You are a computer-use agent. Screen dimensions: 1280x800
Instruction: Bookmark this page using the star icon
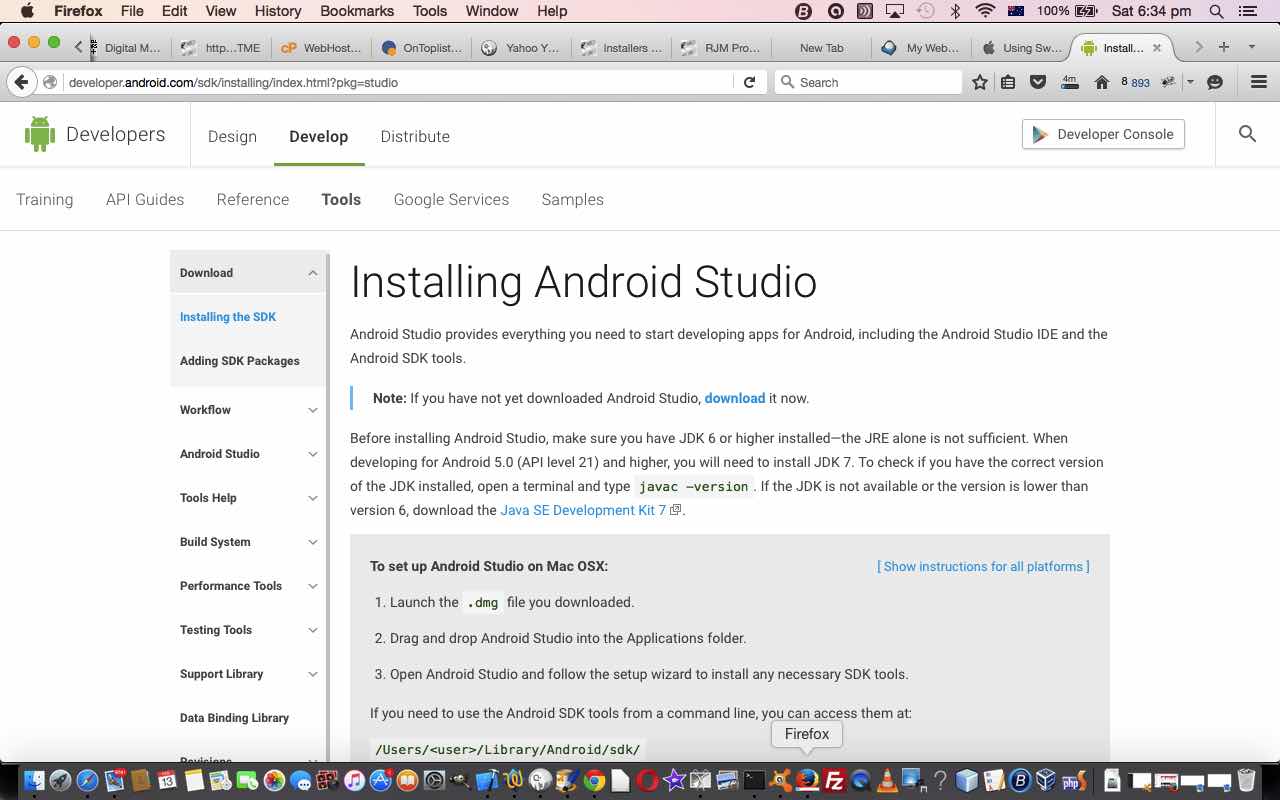(980, 82)
